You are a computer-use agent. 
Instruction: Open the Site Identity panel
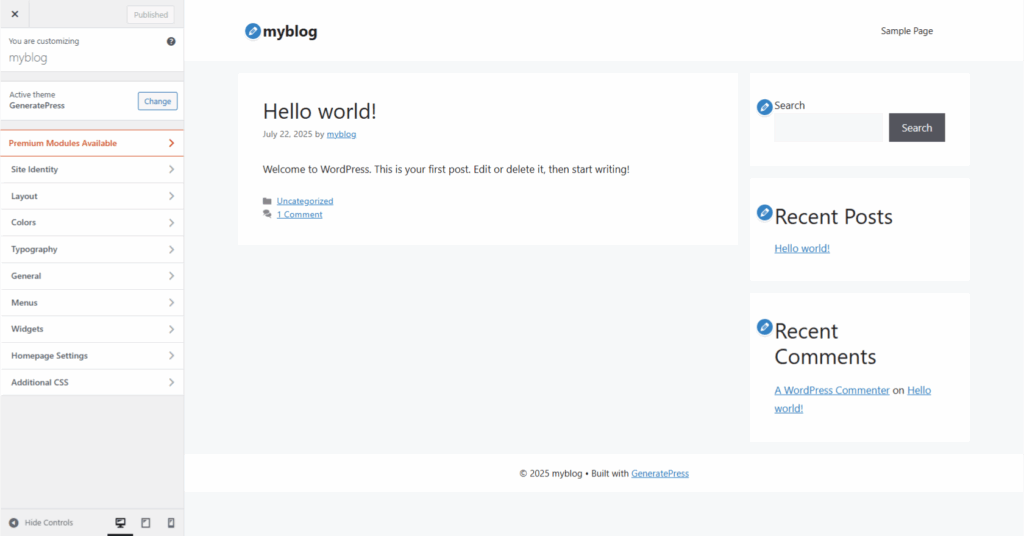click(92, 169)
